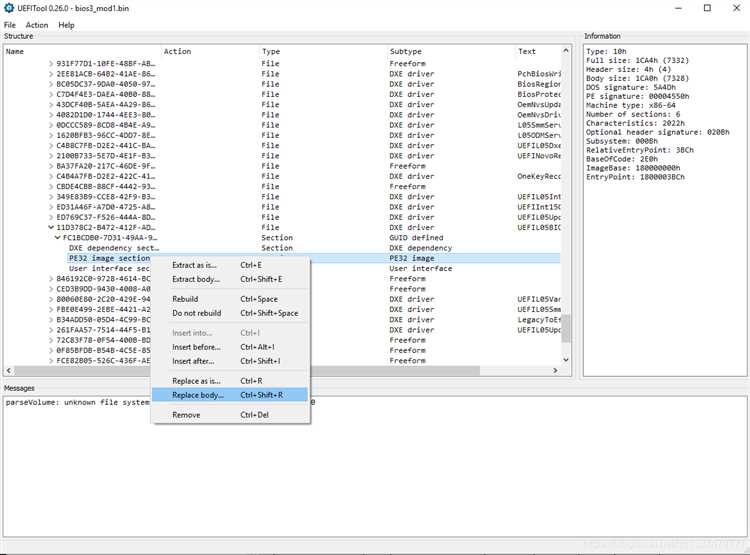
Task: Minimize the UEFITool window
Action: pyautogui.click(x=678, y=8)
